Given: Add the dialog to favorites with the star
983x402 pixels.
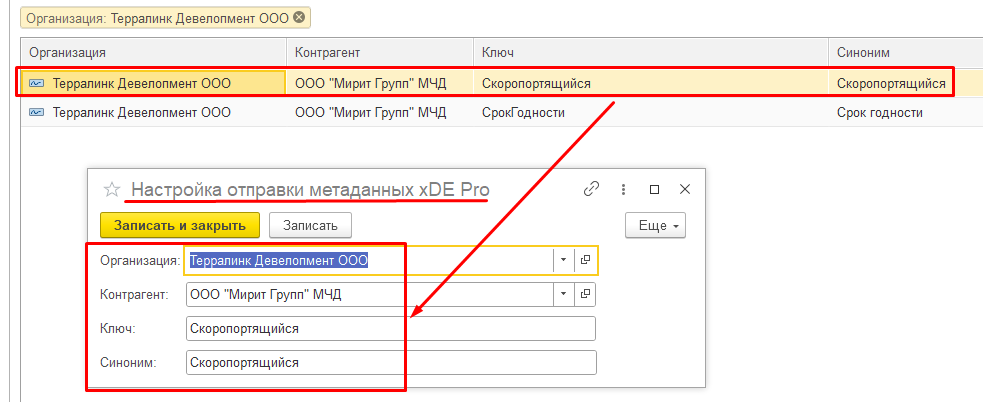Looking at the screenshot, I should (112, 189).
